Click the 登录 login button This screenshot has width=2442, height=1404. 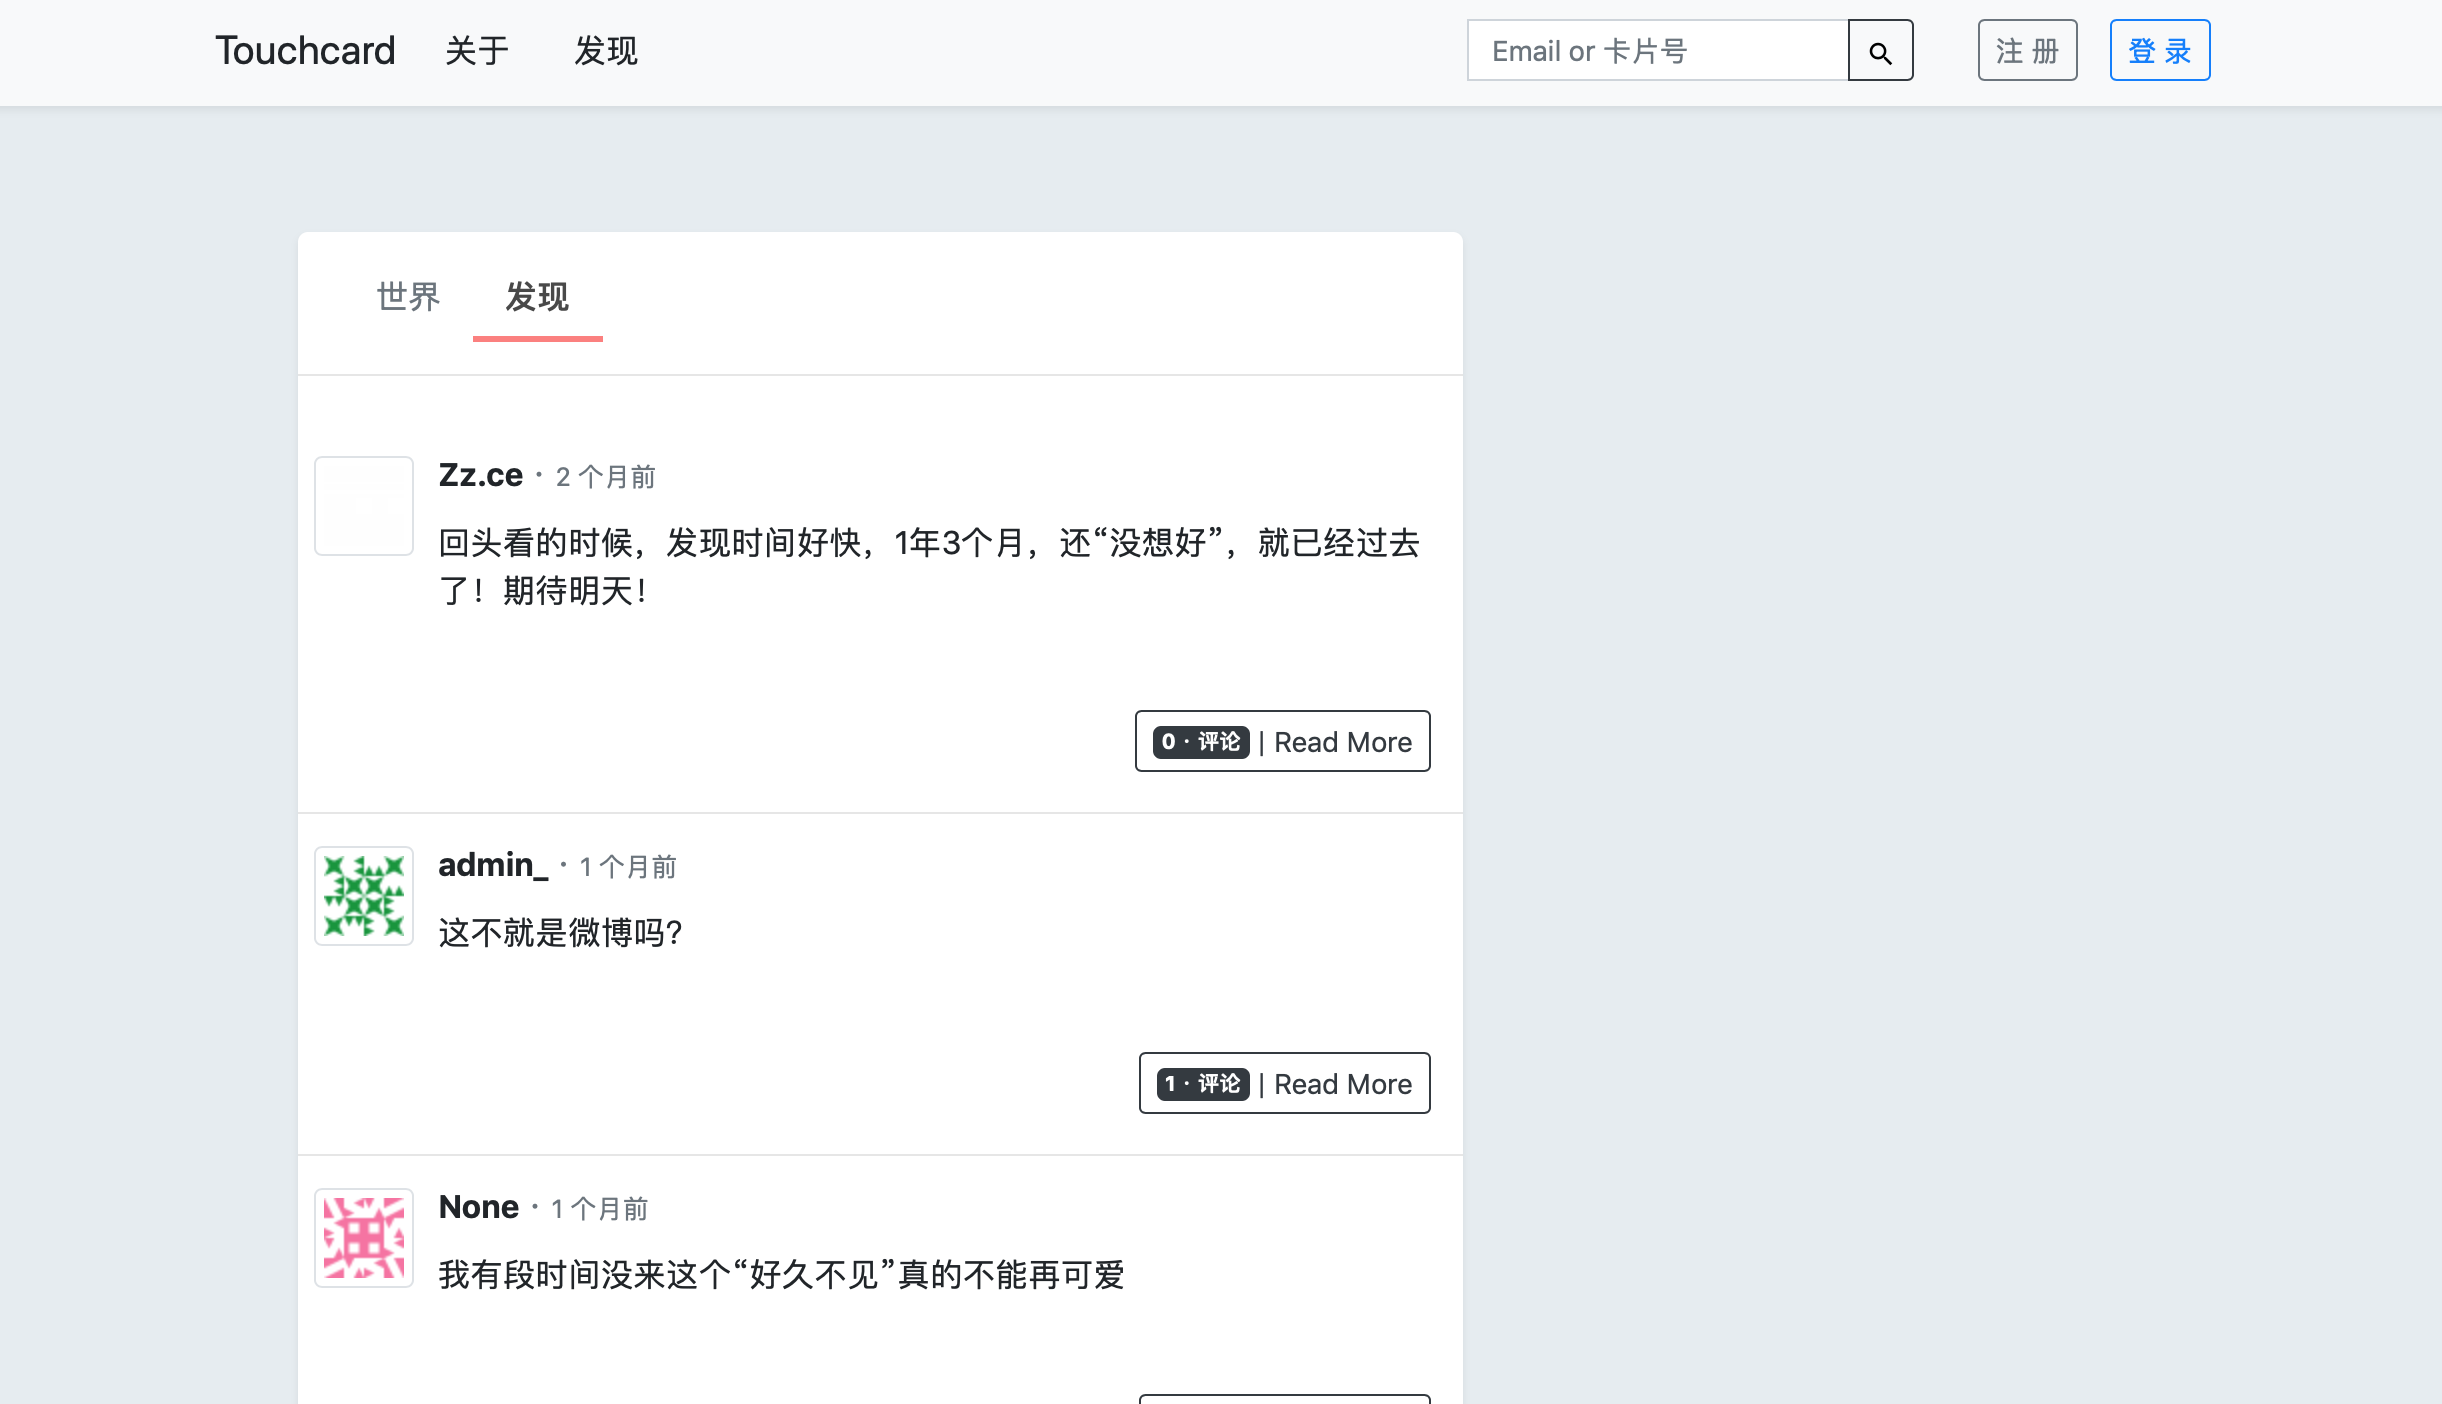(2160, 51)
